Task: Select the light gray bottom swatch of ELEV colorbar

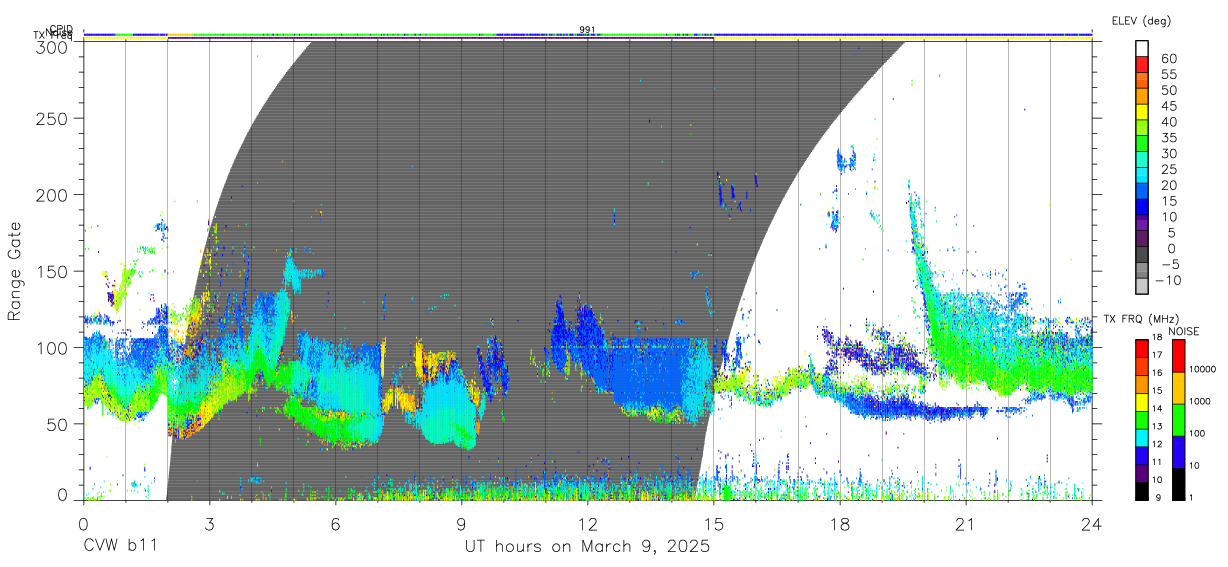Action: coord(1143,288)
